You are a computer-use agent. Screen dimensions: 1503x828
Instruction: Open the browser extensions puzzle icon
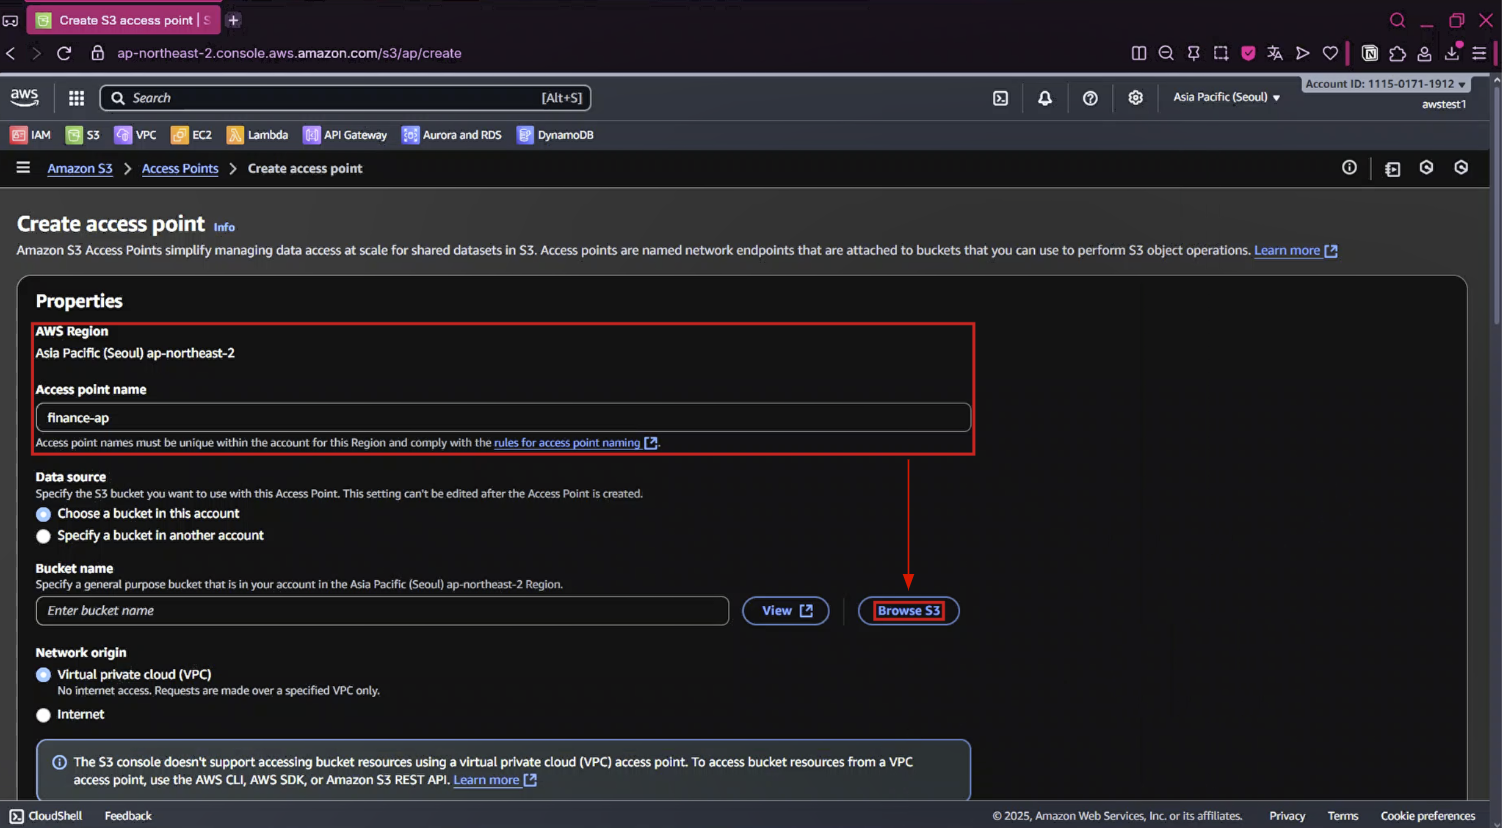tap(1397, 53)
